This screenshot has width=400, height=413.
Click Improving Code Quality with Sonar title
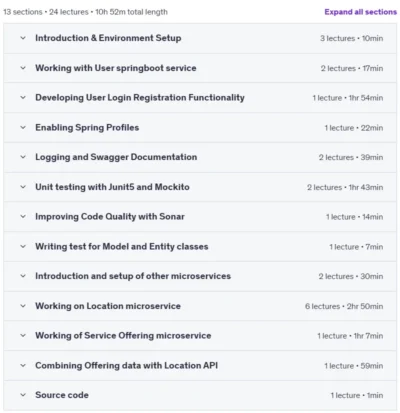[x=110, y=217]
